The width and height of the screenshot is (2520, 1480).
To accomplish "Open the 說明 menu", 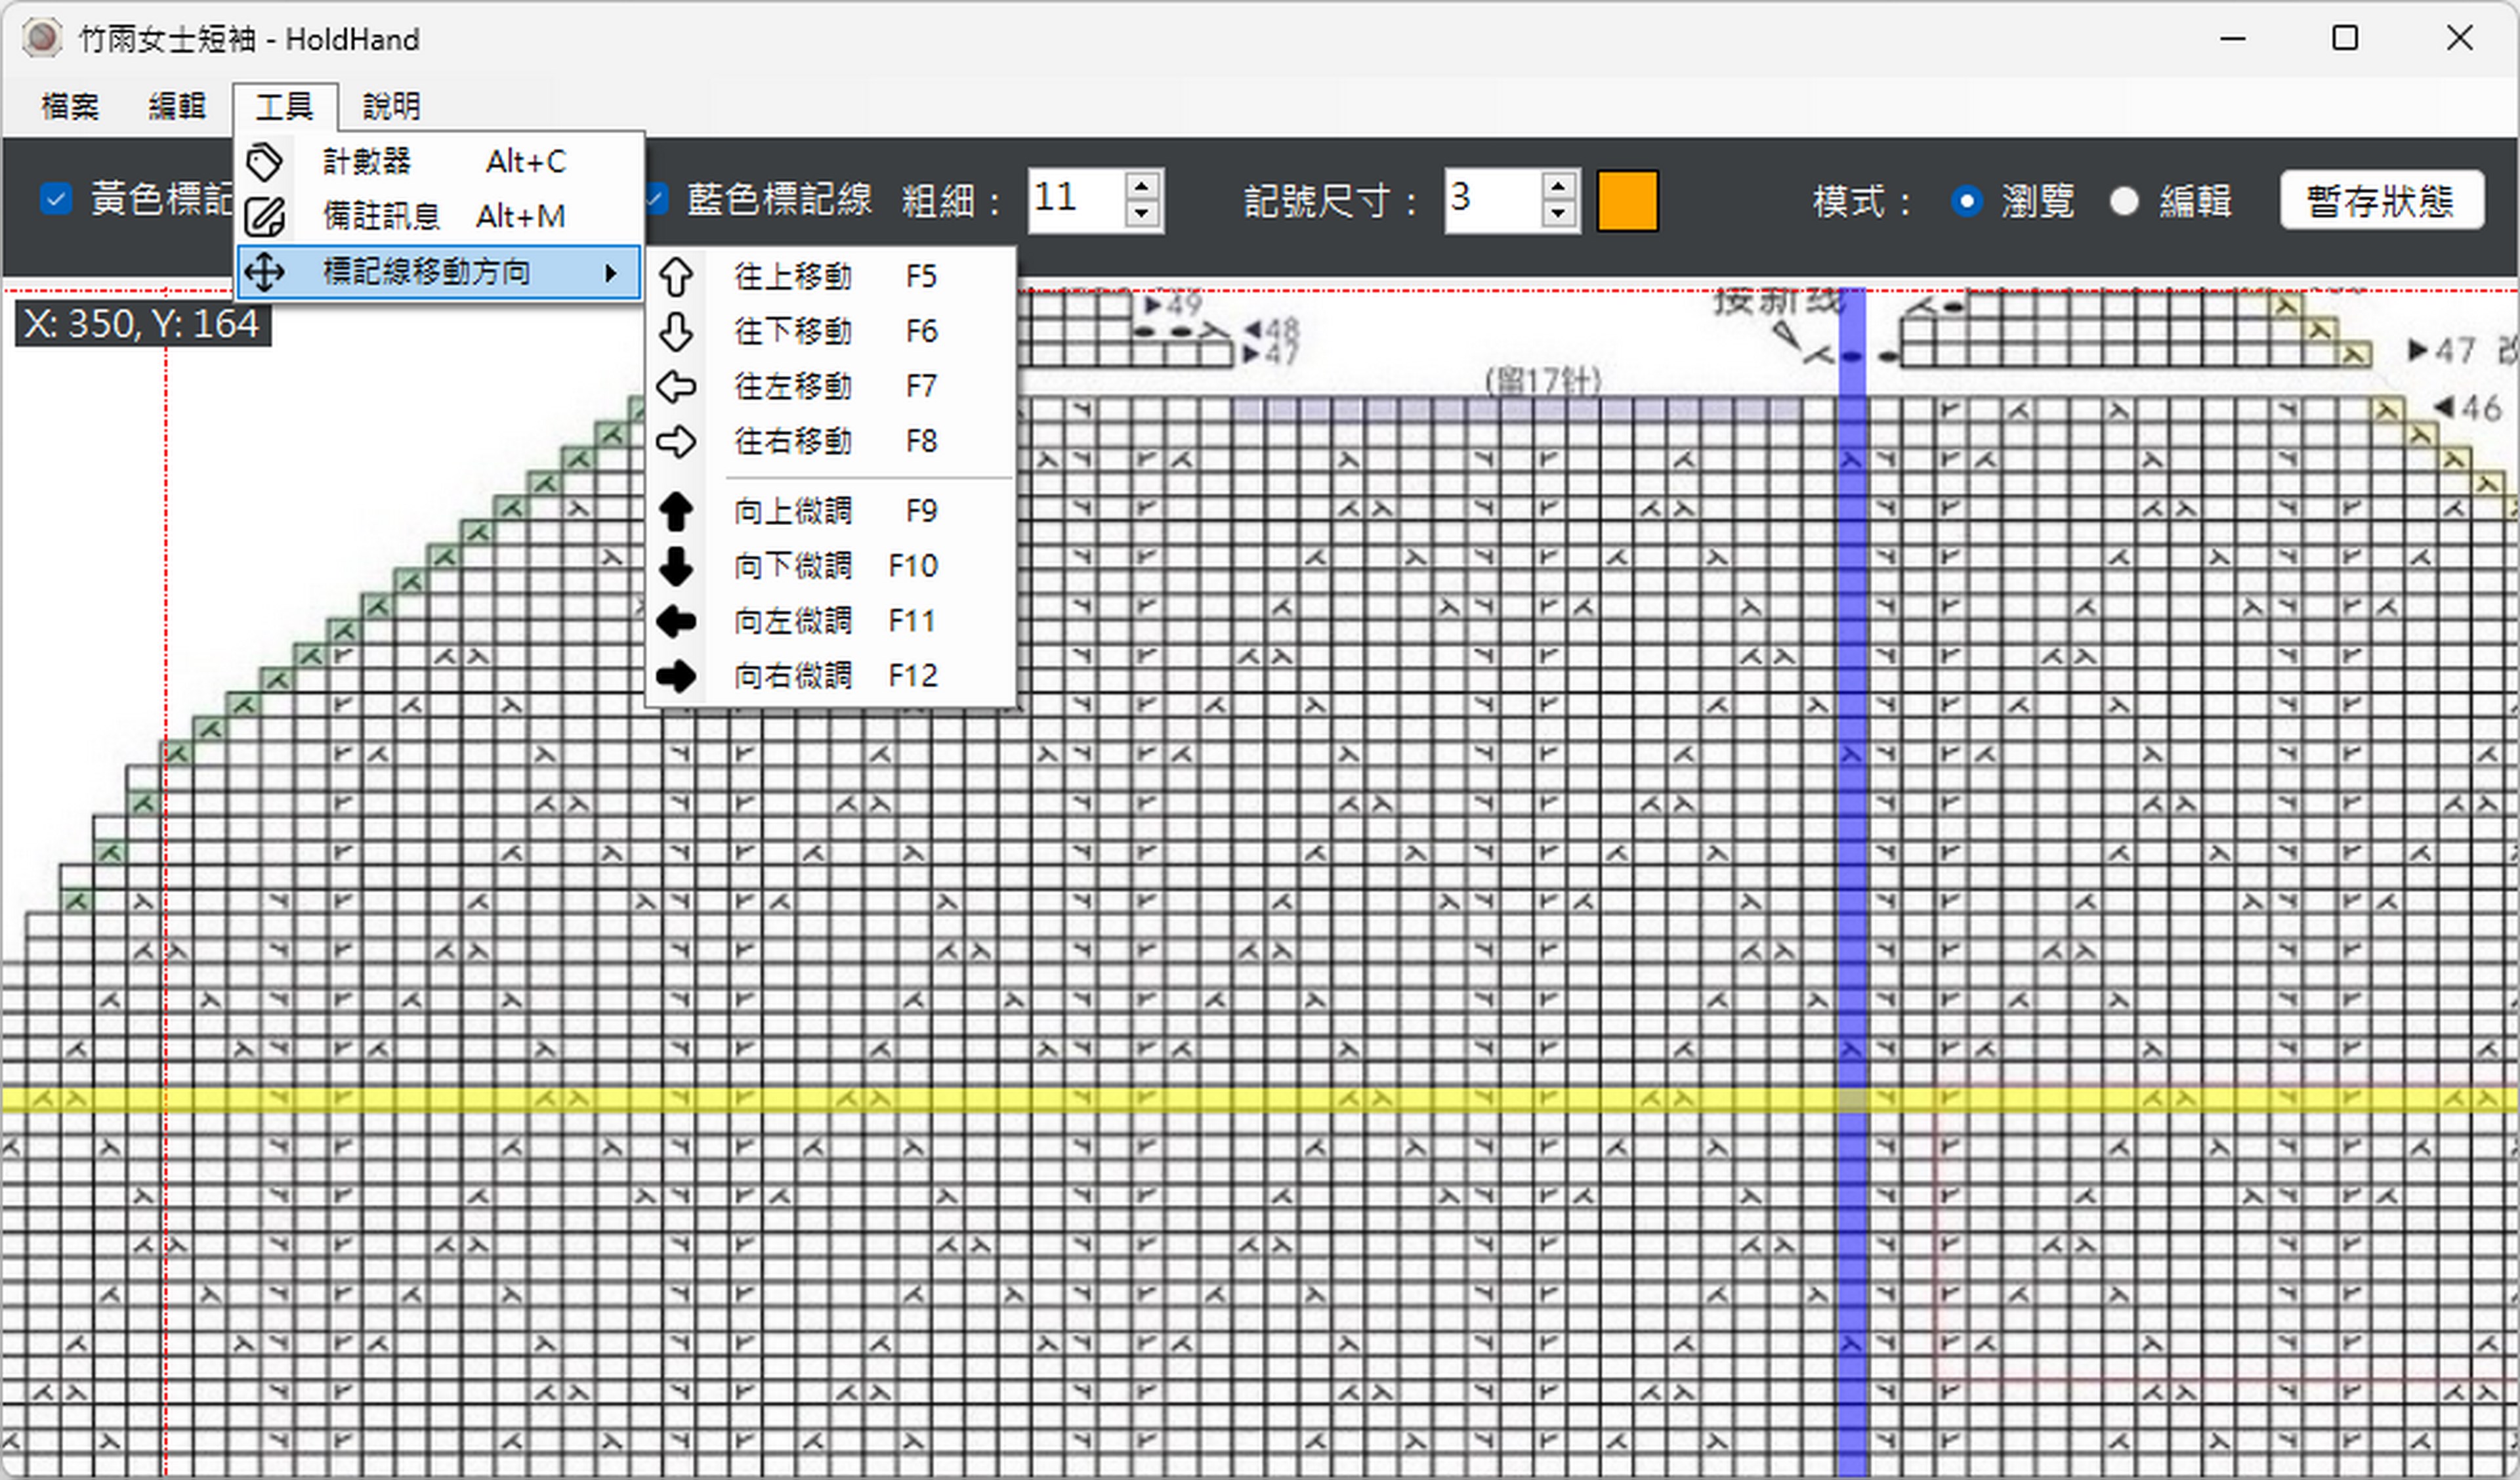I will click(x=391, y=106).
